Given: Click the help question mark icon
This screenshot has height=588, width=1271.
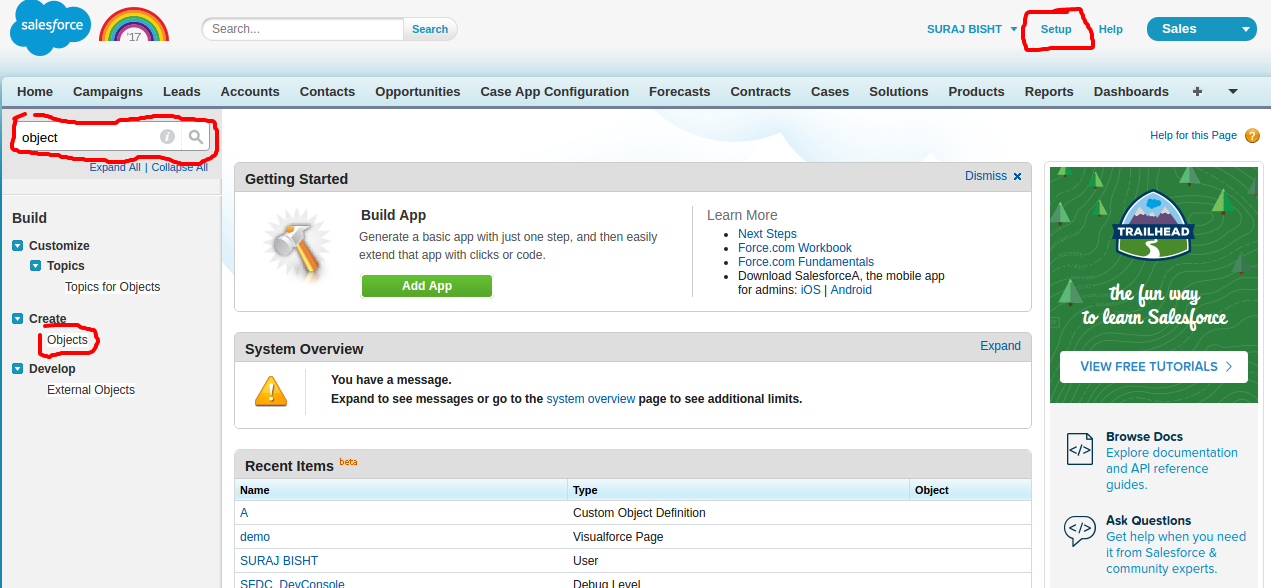Looking at the screenshot, I should point(1252,136).
